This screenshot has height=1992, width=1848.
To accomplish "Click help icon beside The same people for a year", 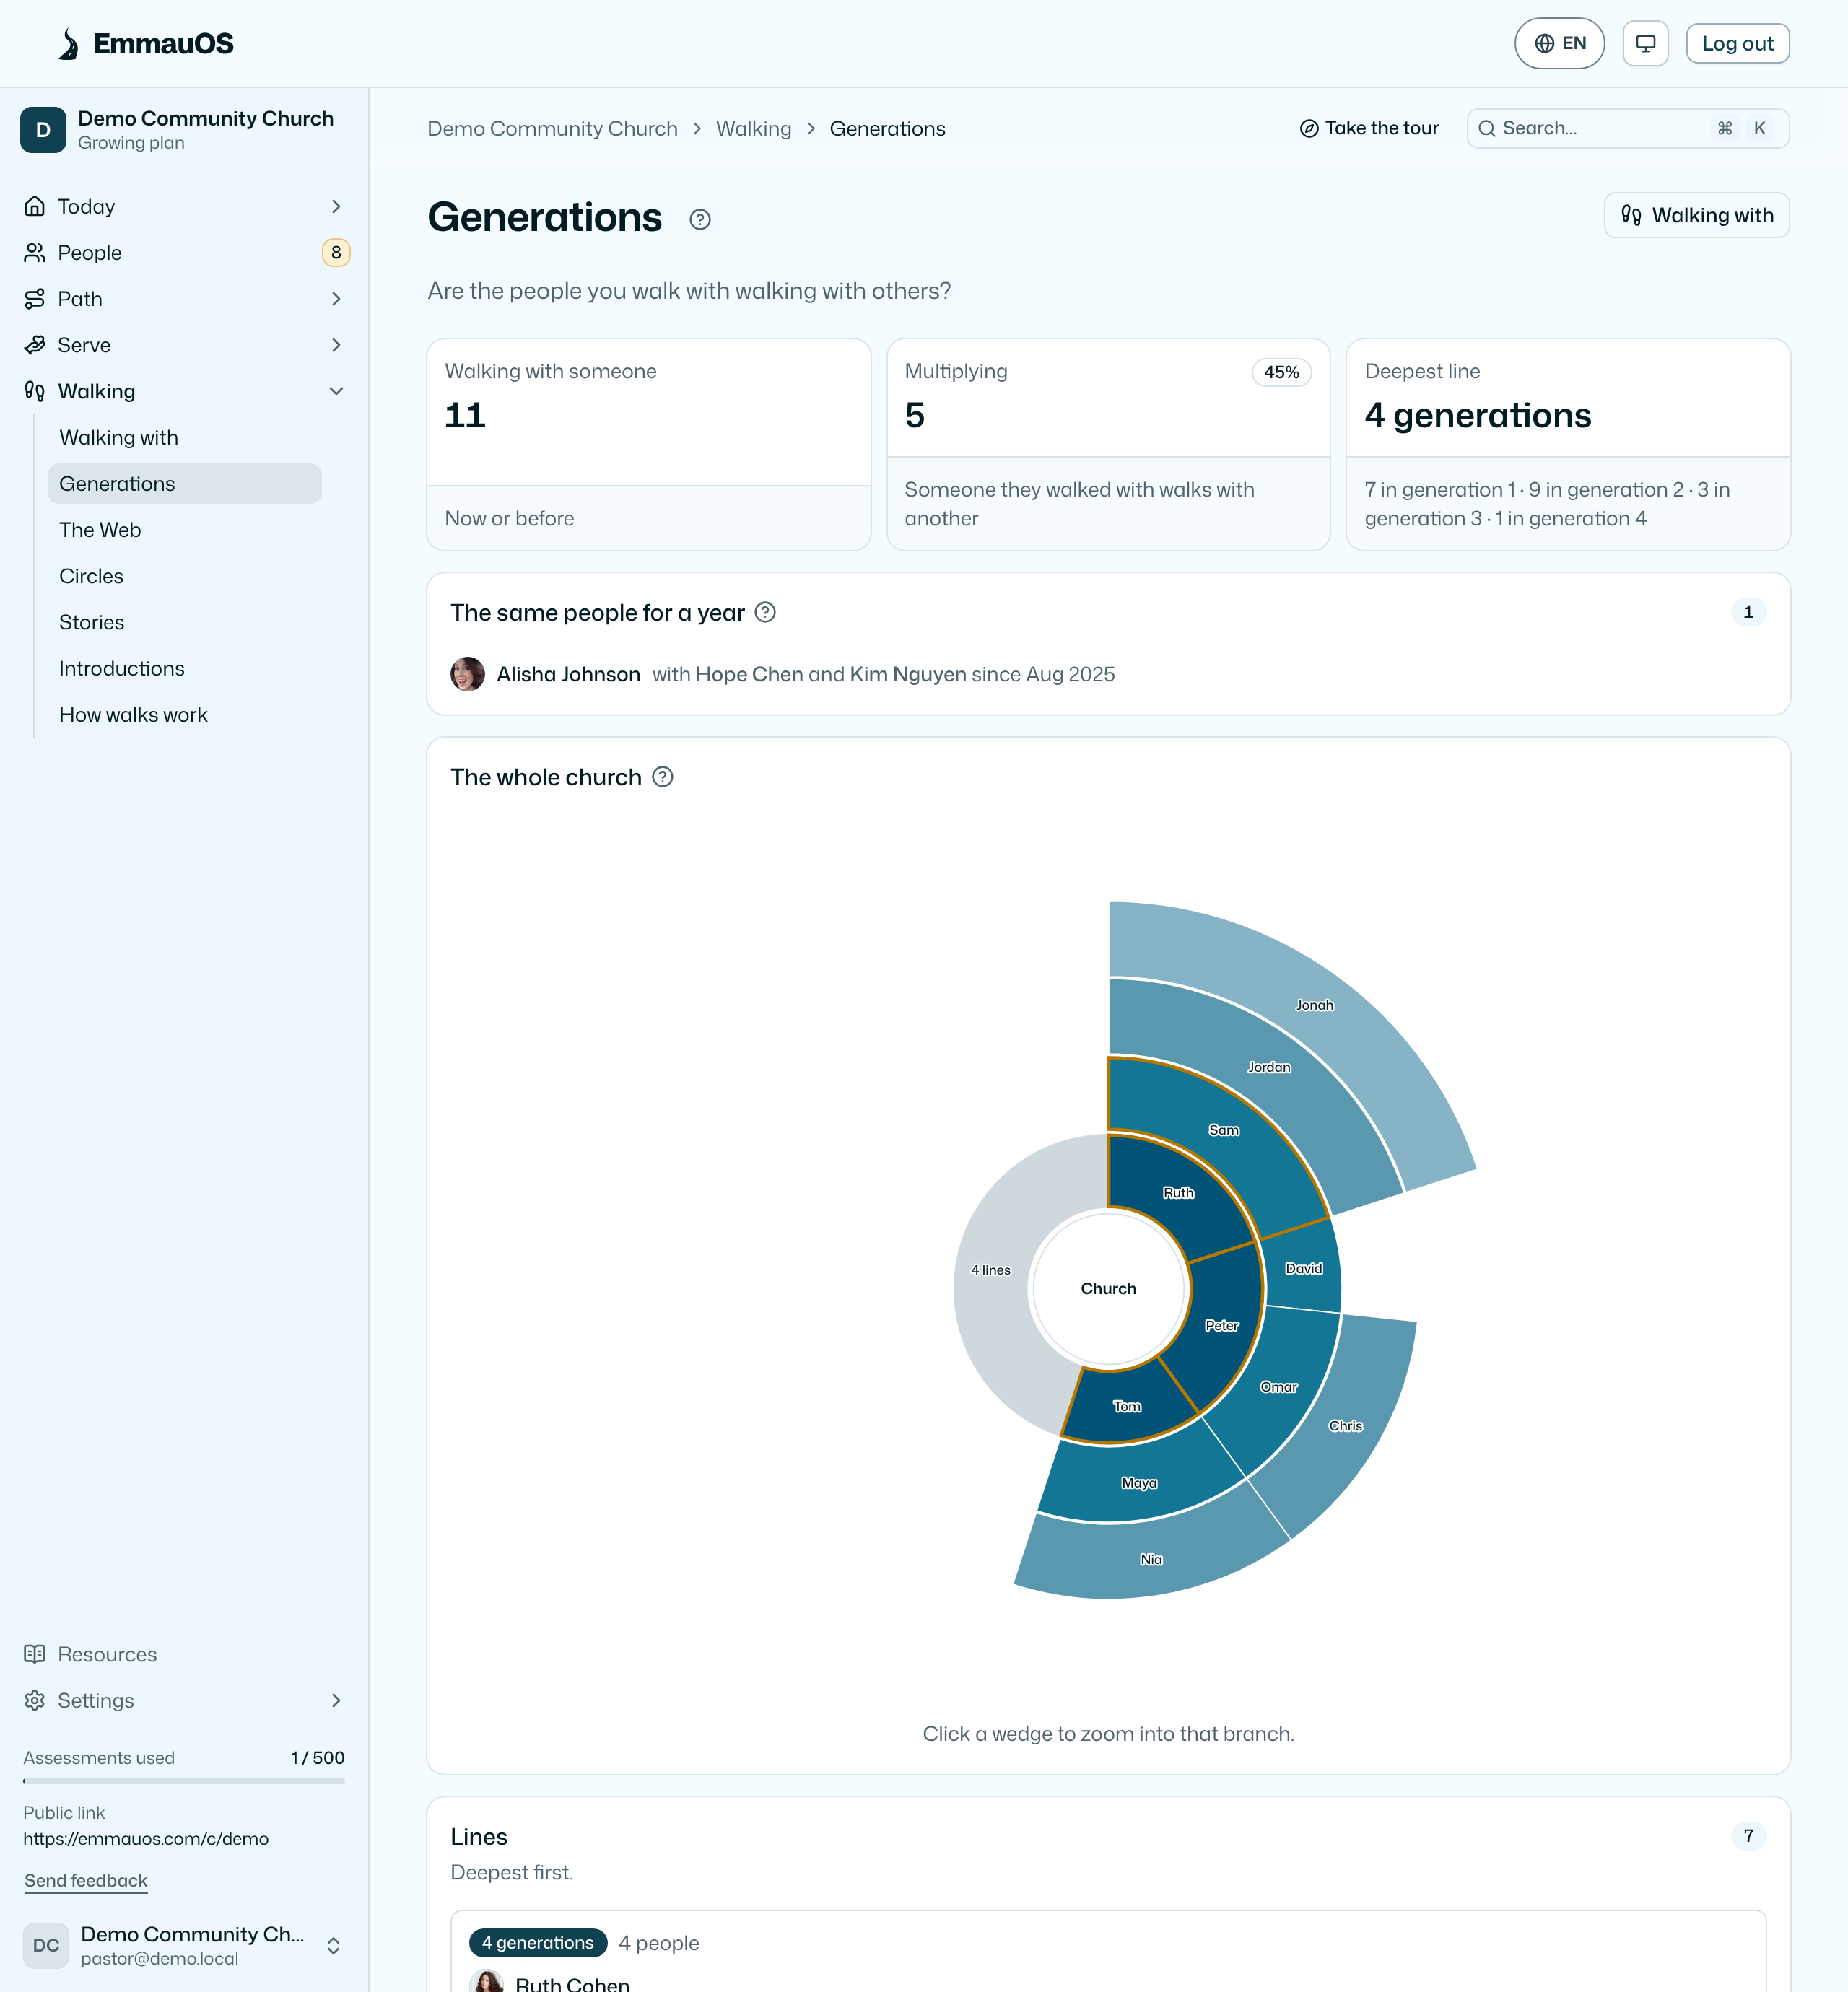I will [x=765, y=612].
